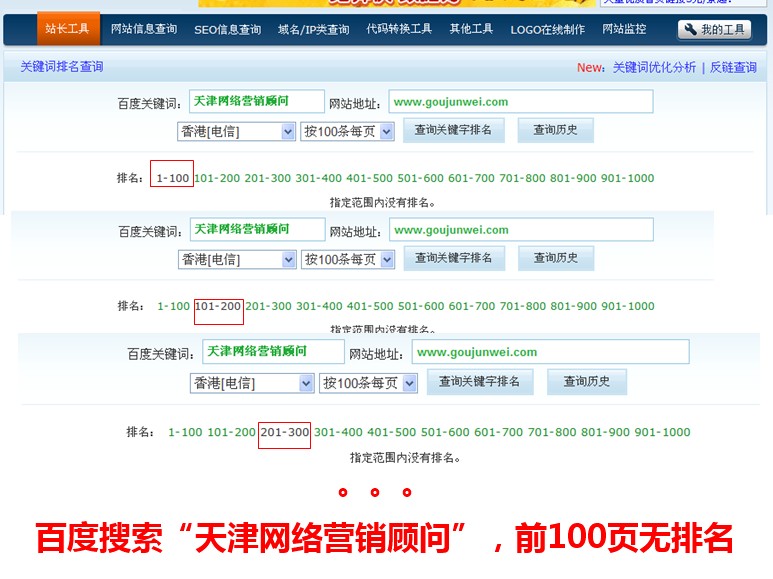Focus the keyword field in the middle panel
The image size is (773, 579).
click(257, 229)
